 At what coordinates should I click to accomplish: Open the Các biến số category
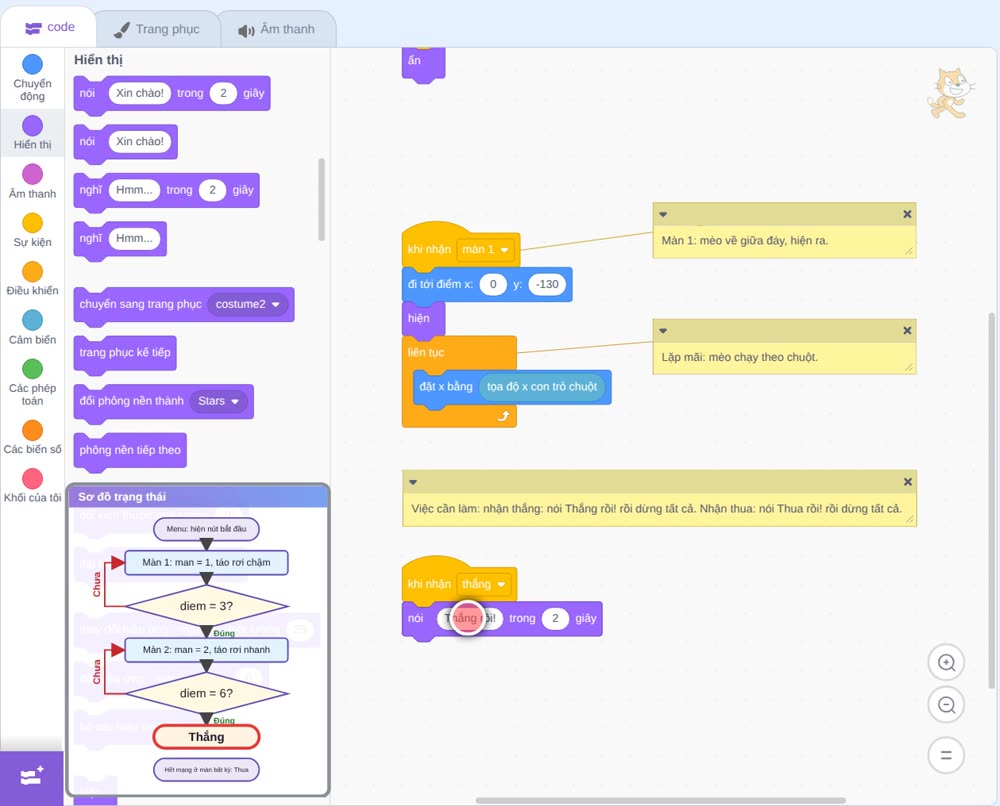(x=33, y=437)
